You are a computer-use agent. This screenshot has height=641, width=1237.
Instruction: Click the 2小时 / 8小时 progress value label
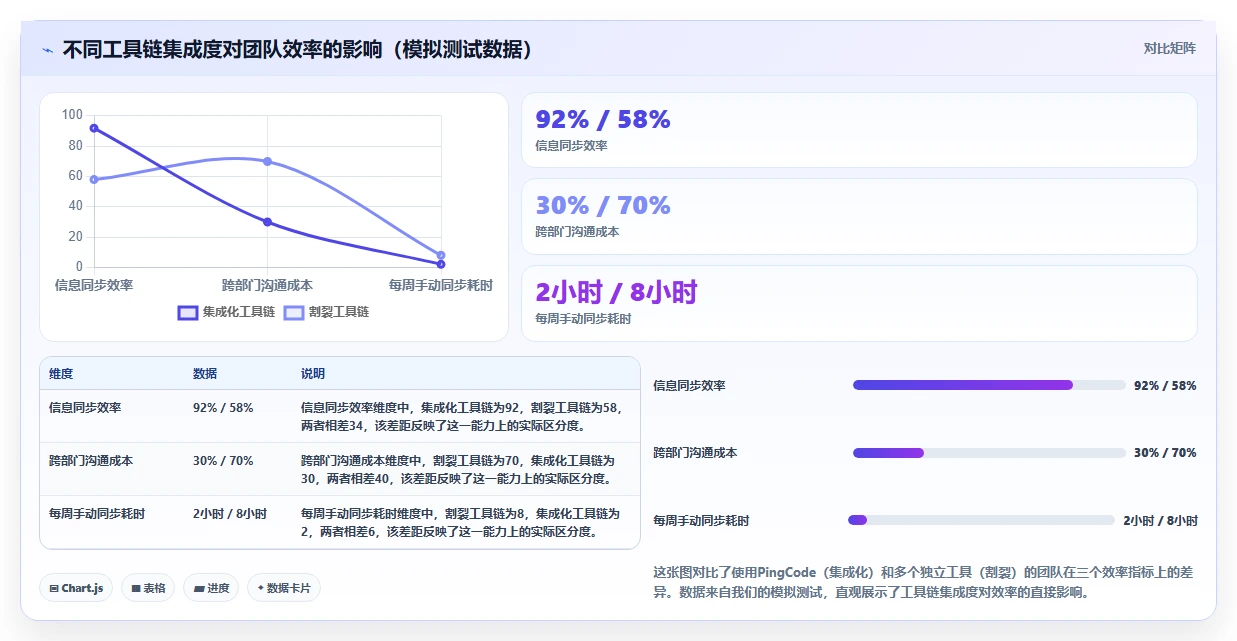[1160, 521]
